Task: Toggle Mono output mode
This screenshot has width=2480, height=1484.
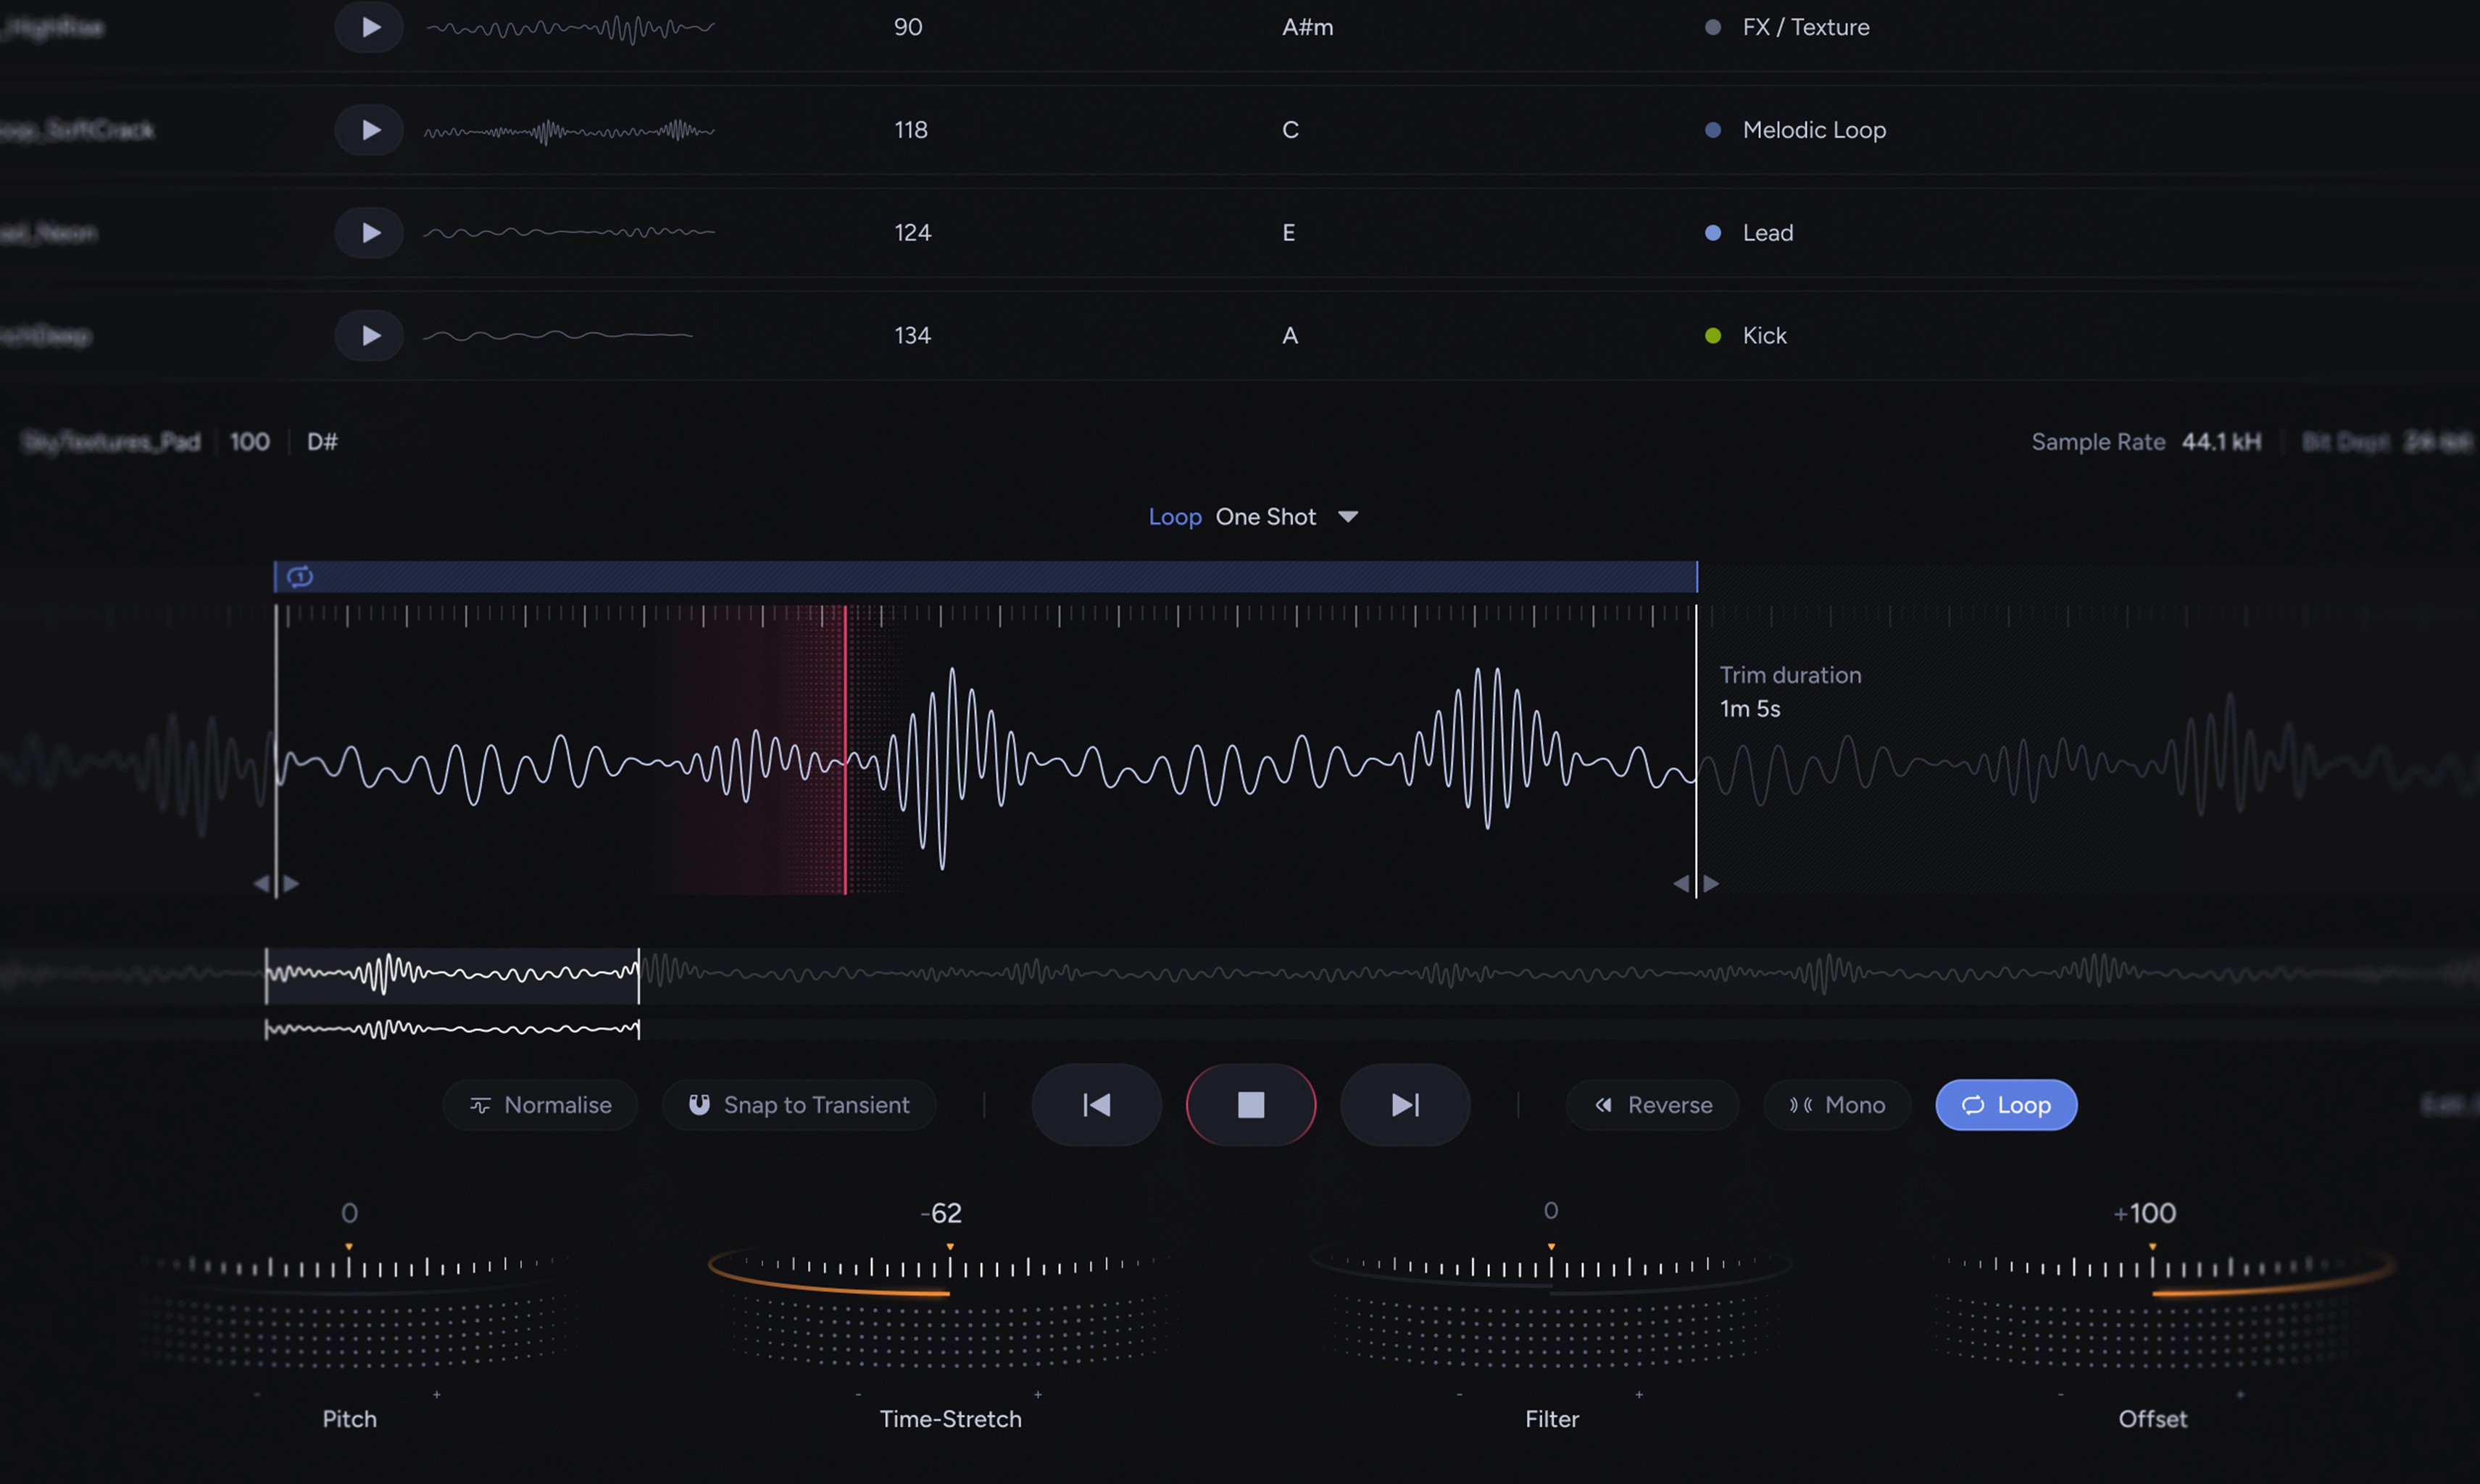Action: [x=1837, y=1104]
